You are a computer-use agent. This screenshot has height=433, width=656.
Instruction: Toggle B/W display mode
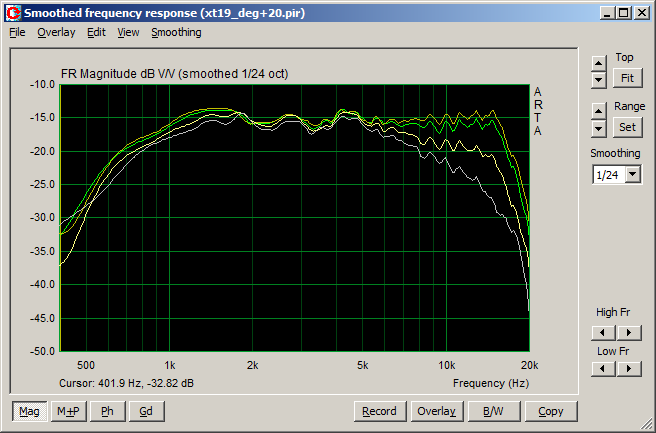point(494,411)
